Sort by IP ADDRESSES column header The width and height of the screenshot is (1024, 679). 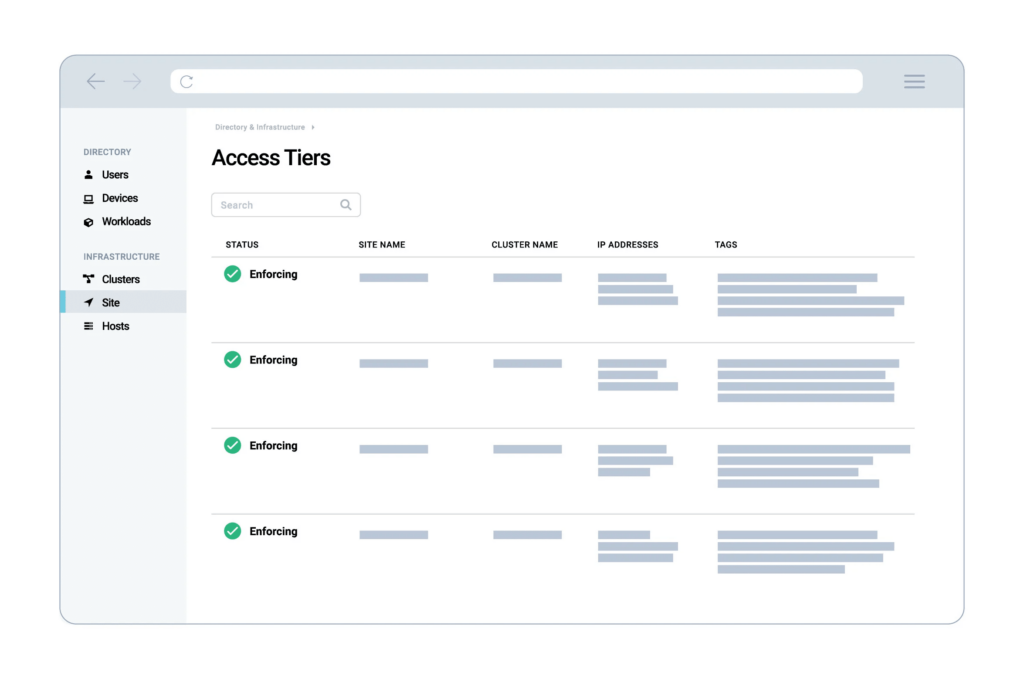628,245
